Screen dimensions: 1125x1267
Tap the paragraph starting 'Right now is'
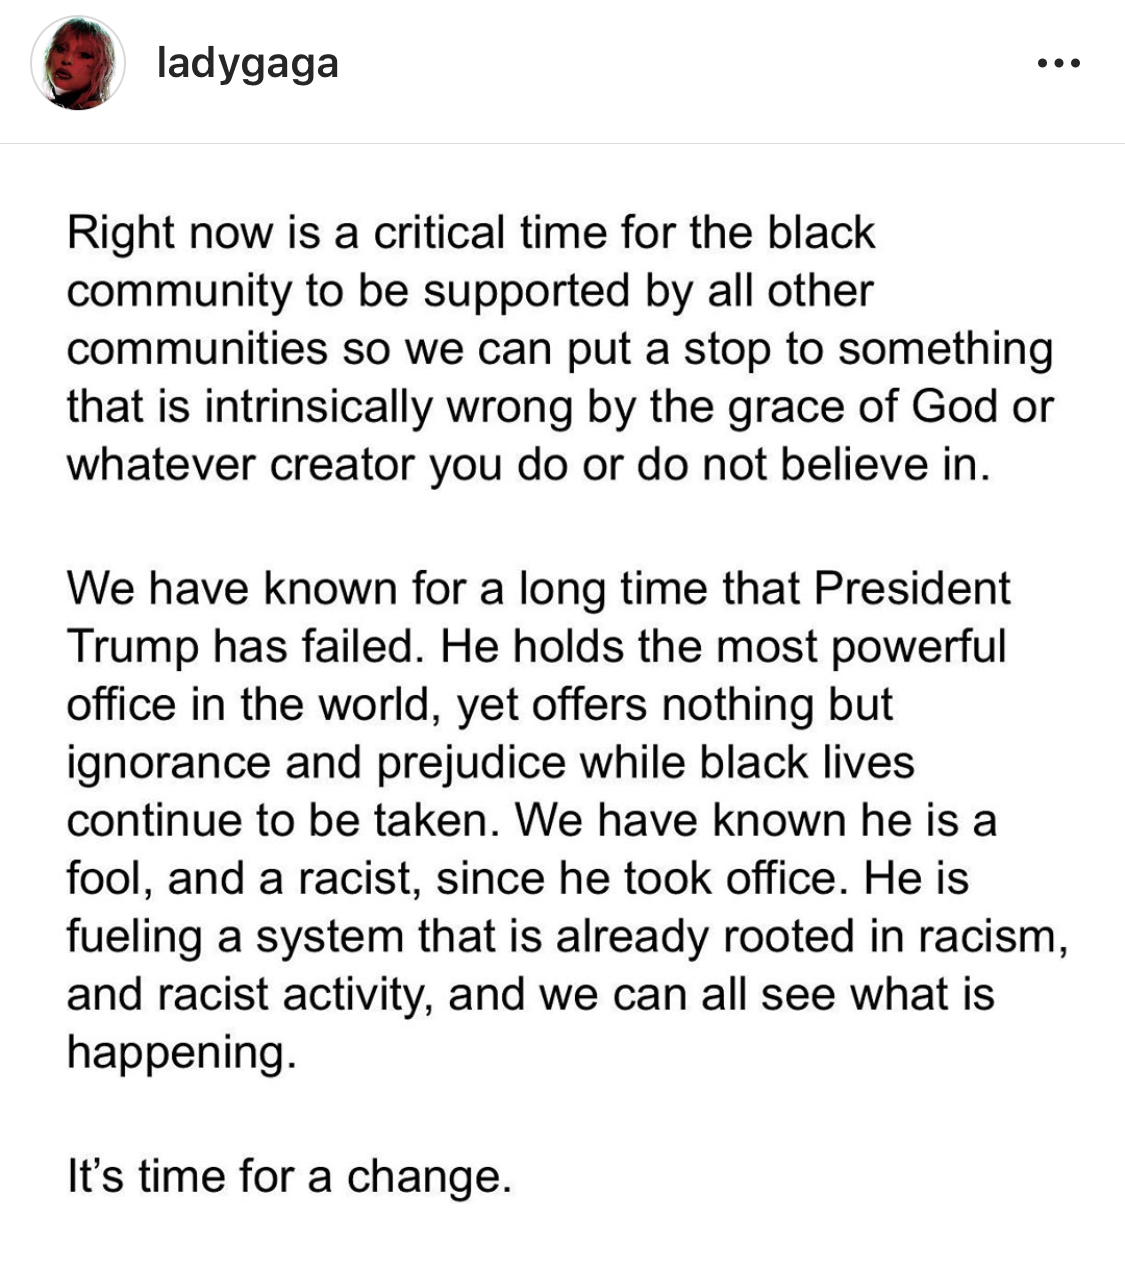click(560, 349)
